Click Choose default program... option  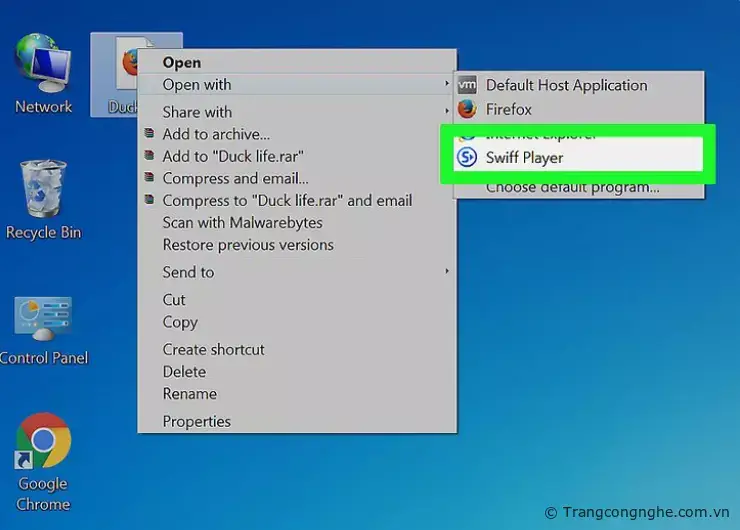click(572, 187)
